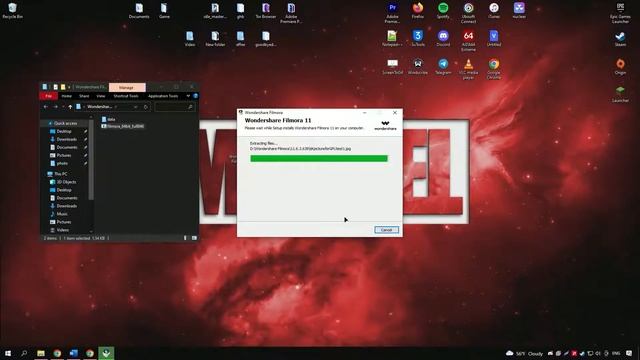640x360 pixels.
Task: Open 3D Objects under This PC
Action: (66, 182)
